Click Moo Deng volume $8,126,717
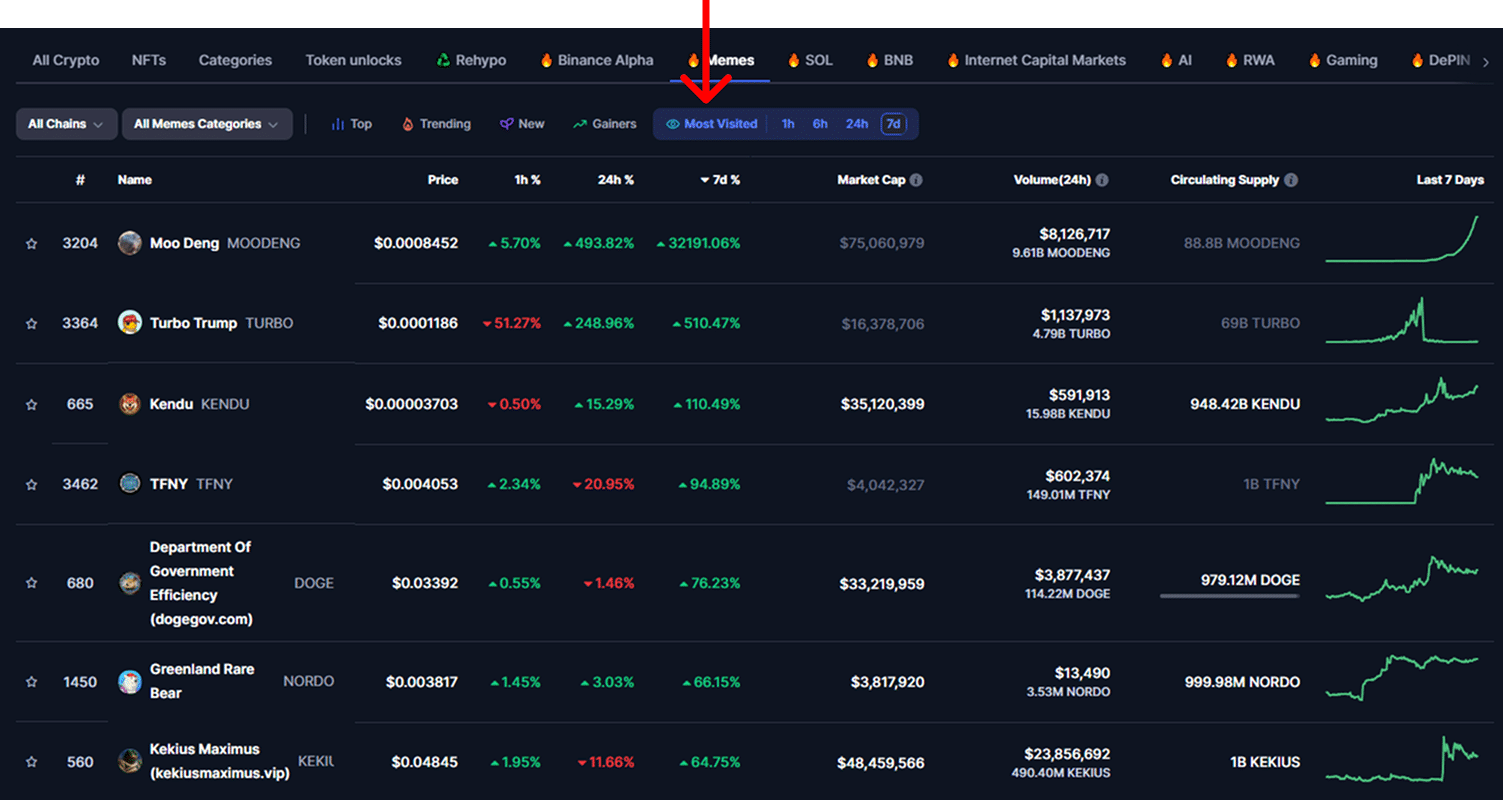Image resolution: width=1503 pixels, height=800 pixels. click(1075, 234)
